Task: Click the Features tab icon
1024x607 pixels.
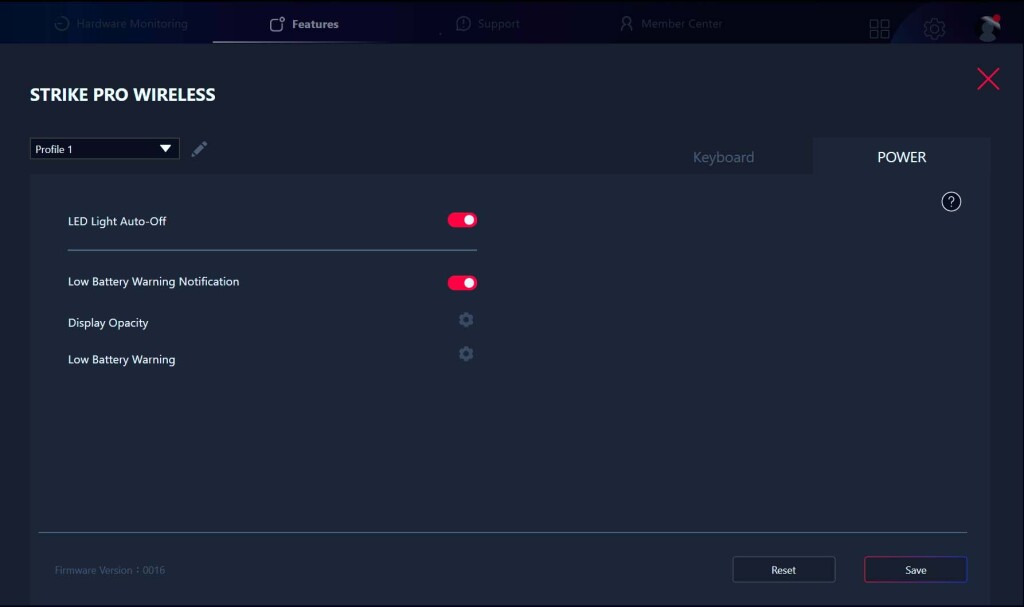Action: point(277,24)
